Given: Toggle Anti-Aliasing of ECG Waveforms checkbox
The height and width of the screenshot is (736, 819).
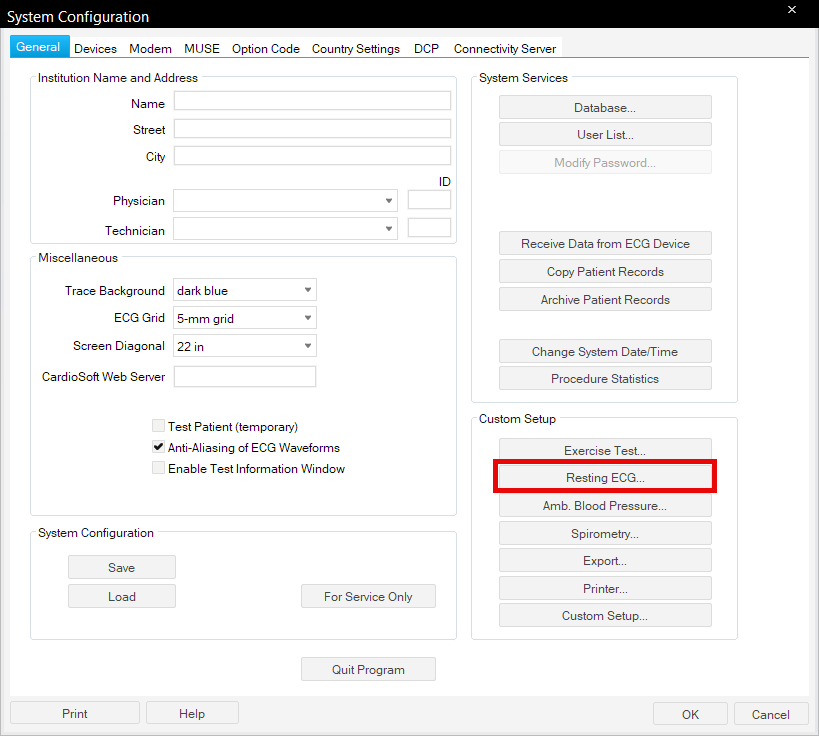Looking at the screenshot, I should 158,448.
